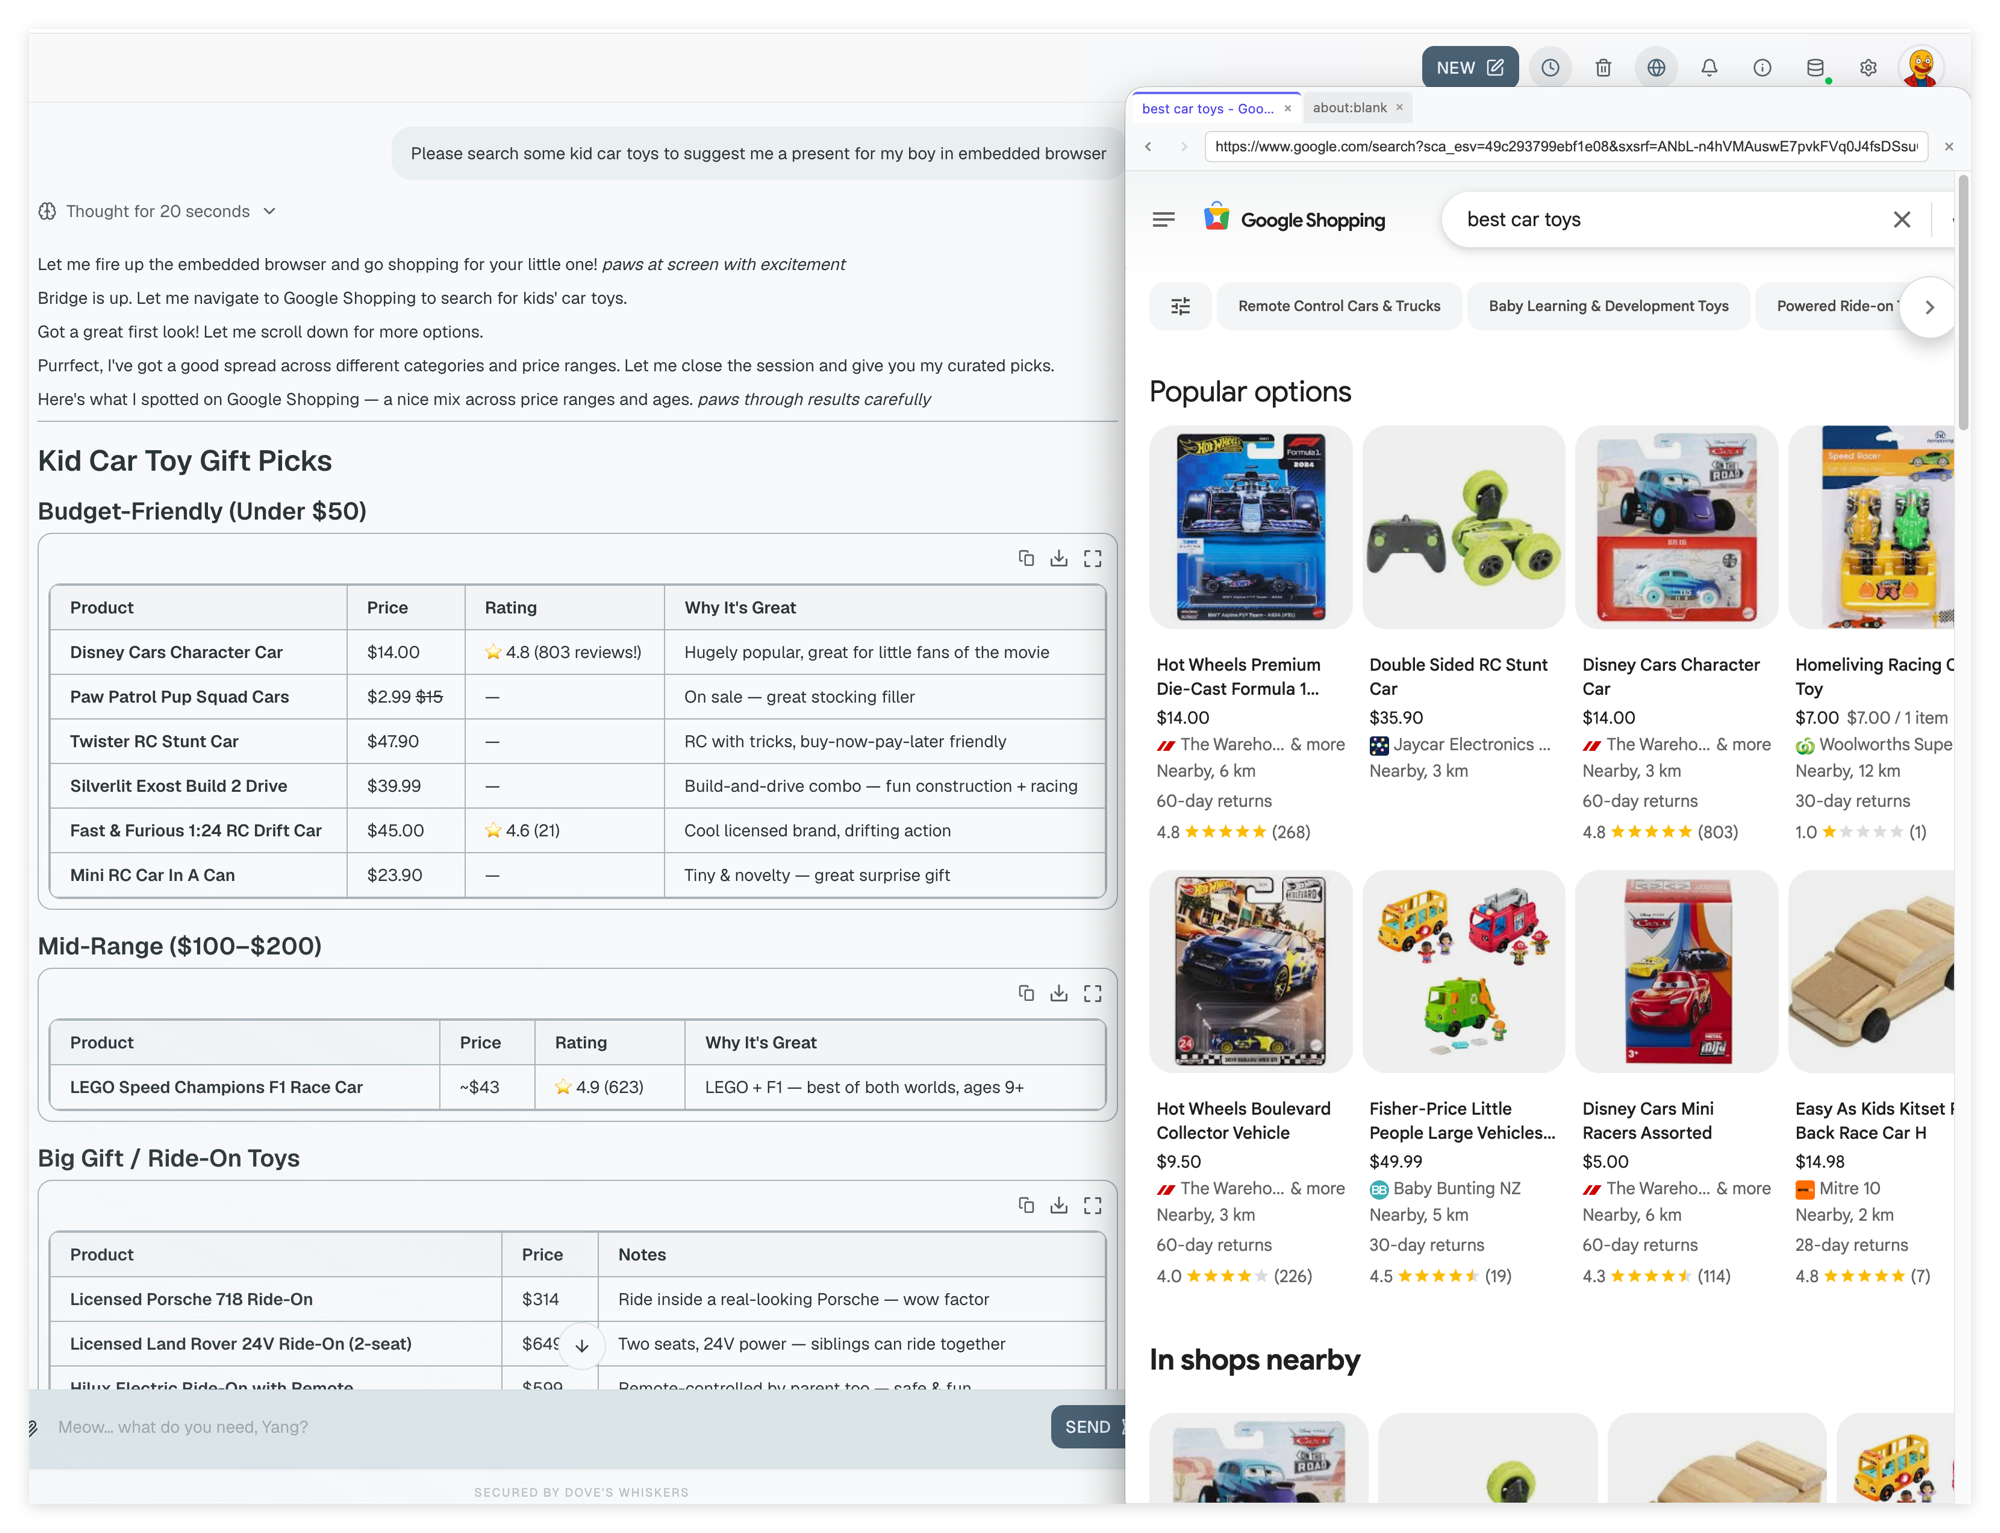Open the history clock icon
The width and height of the screenshot is (2000, 1533).
(x=1550, y=67)
